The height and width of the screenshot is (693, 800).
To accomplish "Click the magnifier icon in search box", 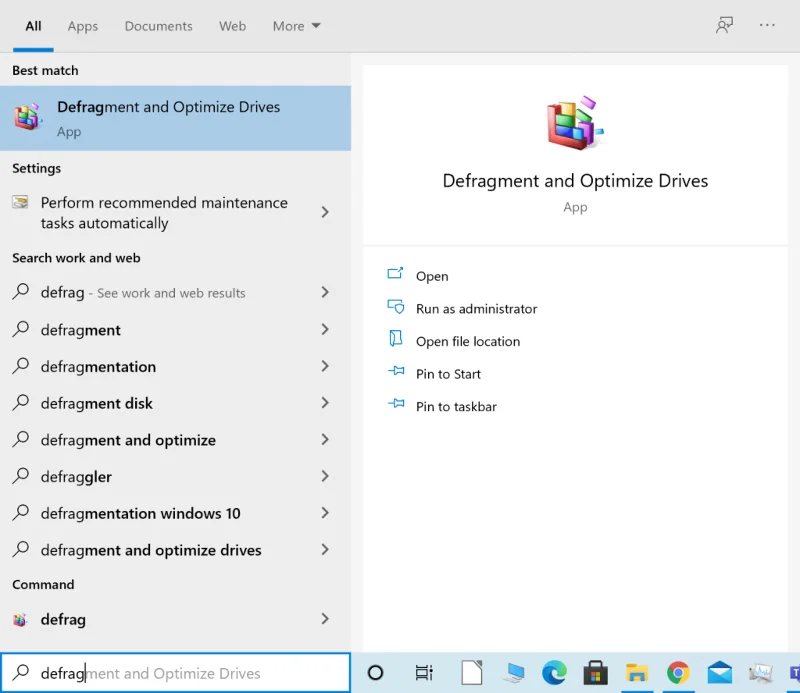I will (20, 672).
